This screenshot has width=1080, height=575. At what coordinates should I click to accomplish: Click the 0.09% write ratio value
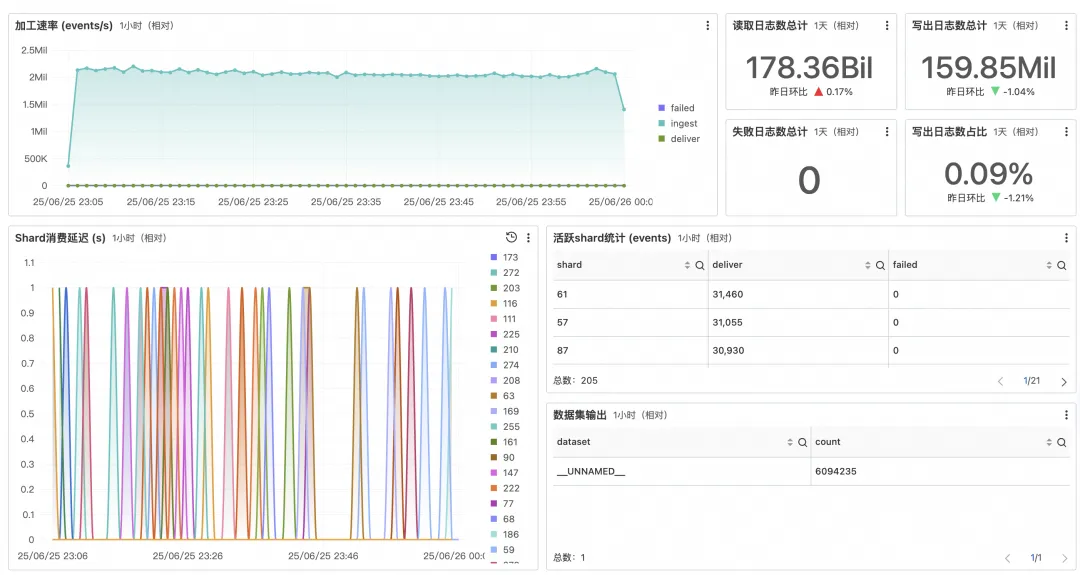(x=988, y=174)
